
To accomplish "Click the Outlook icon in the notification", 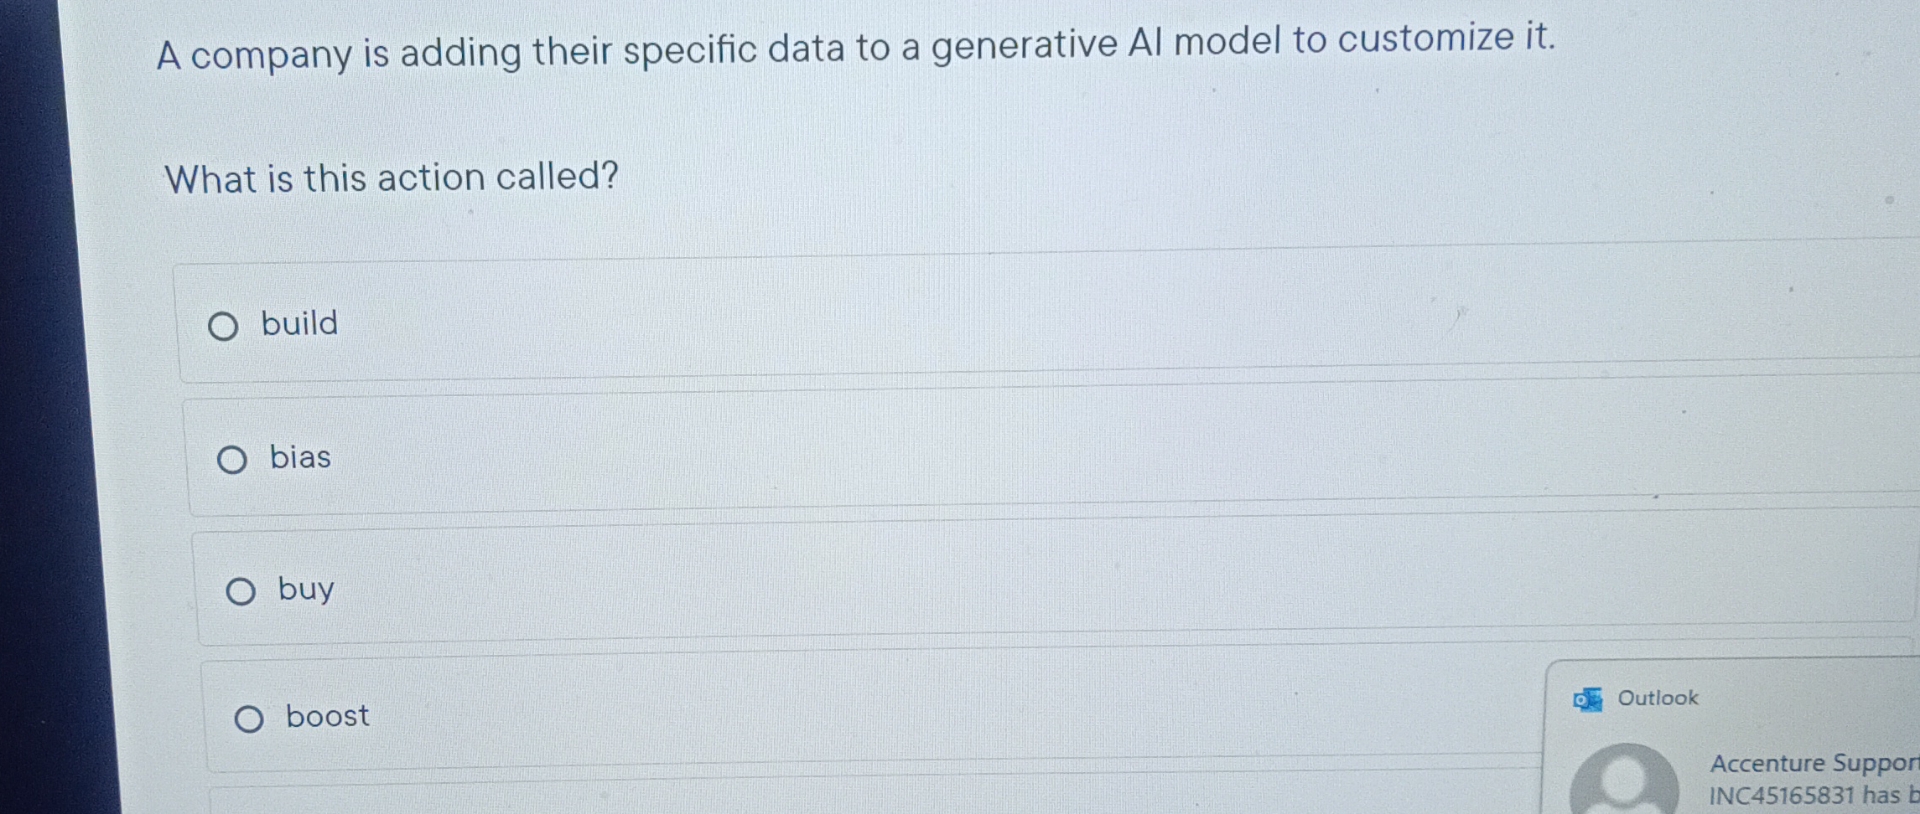I will 1590,700.
